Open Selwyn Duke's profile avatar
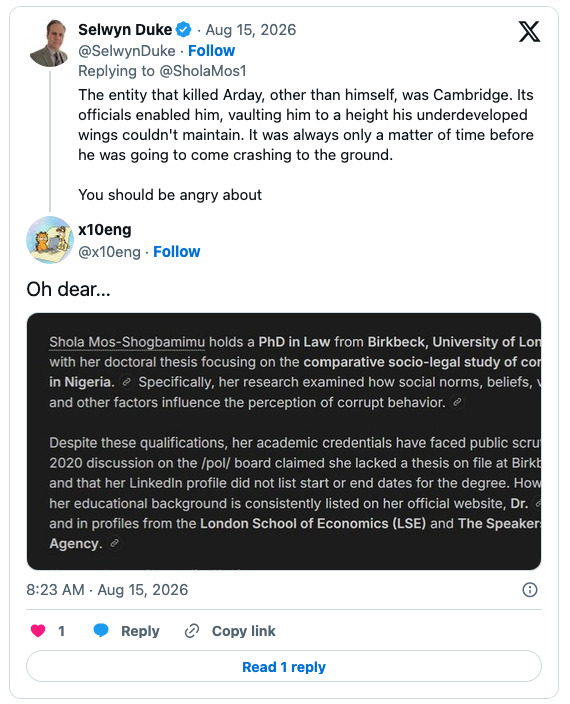 49,43
